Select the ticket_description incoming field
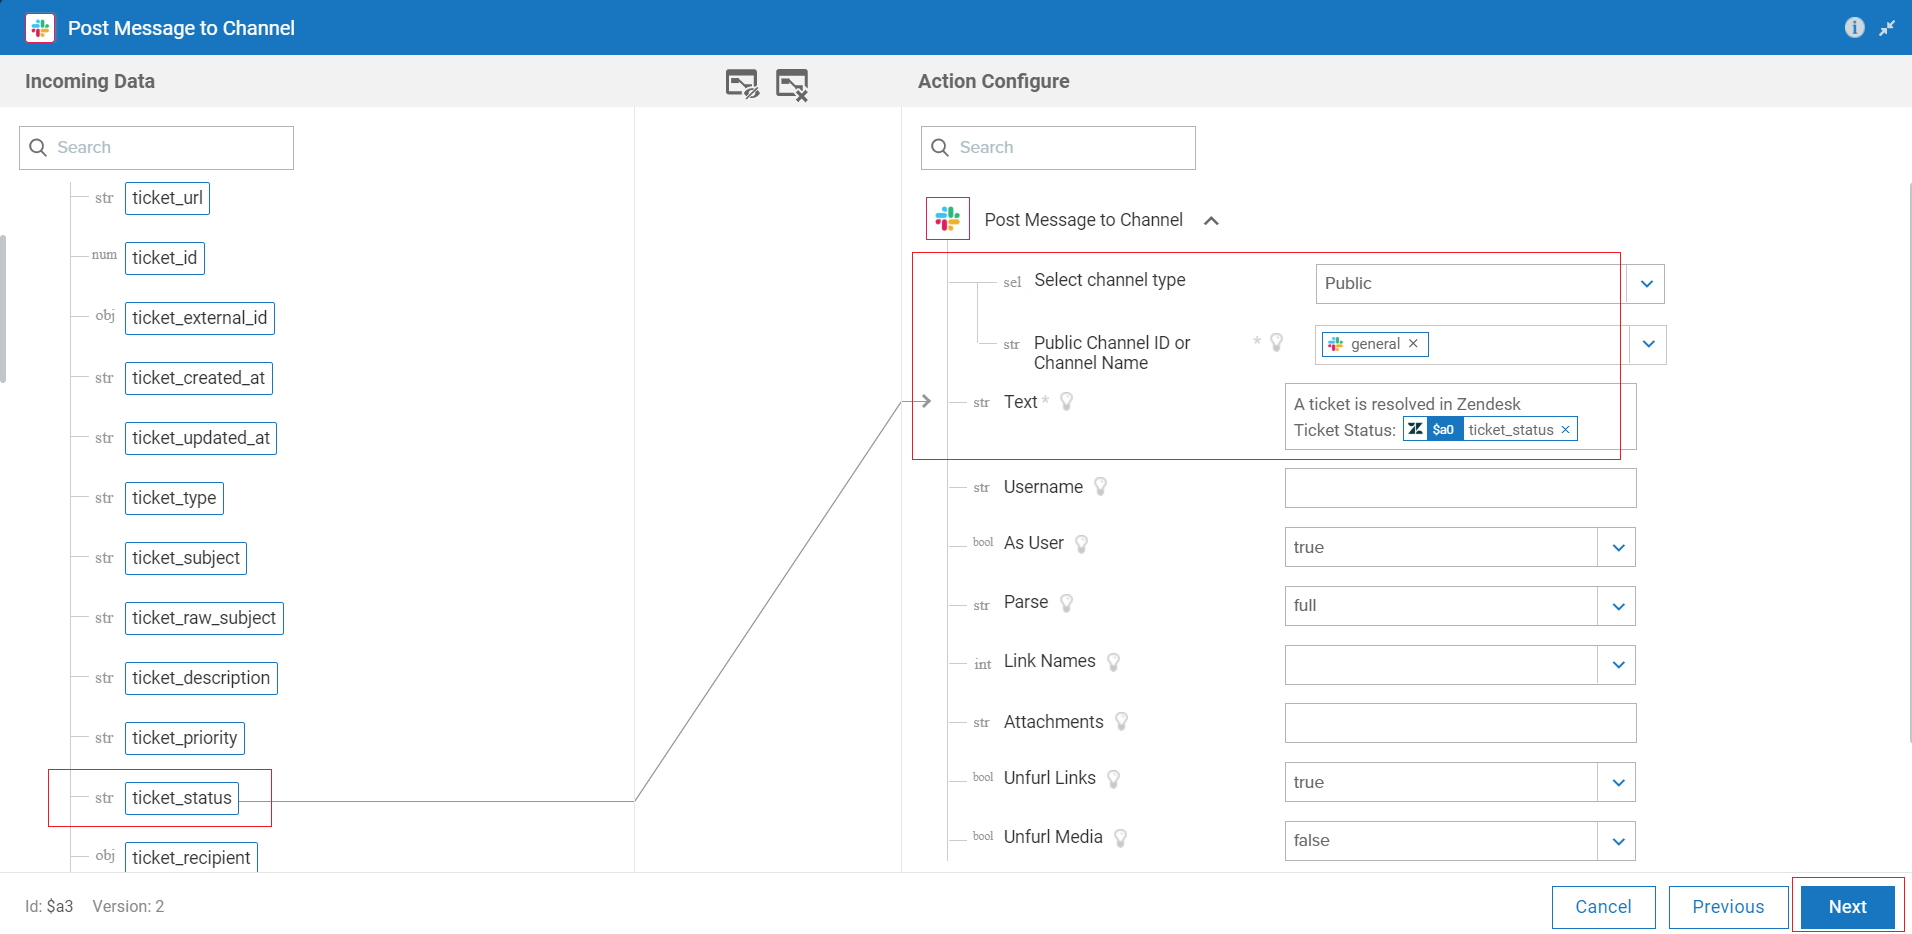 coord(201,678)
